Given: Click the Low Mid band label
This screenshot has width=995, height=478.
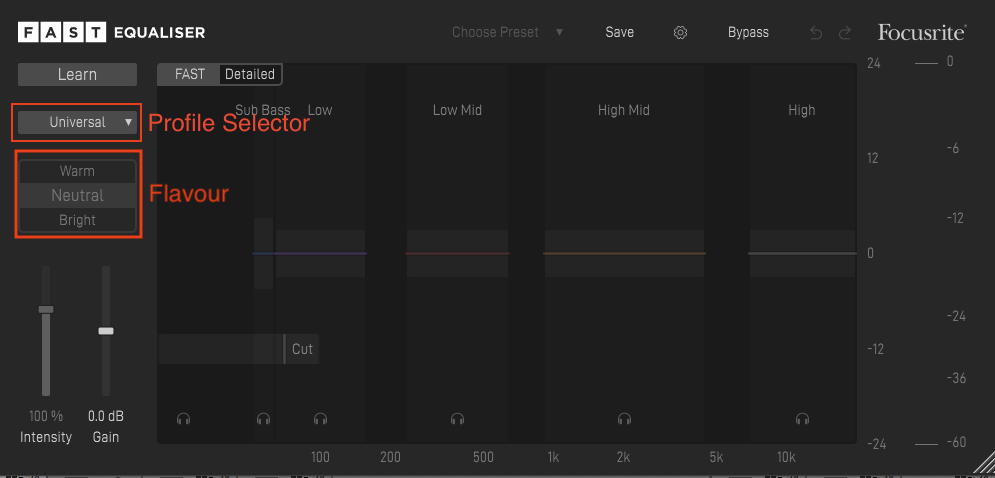Looking at the screenshot, I should coord(458,110).
